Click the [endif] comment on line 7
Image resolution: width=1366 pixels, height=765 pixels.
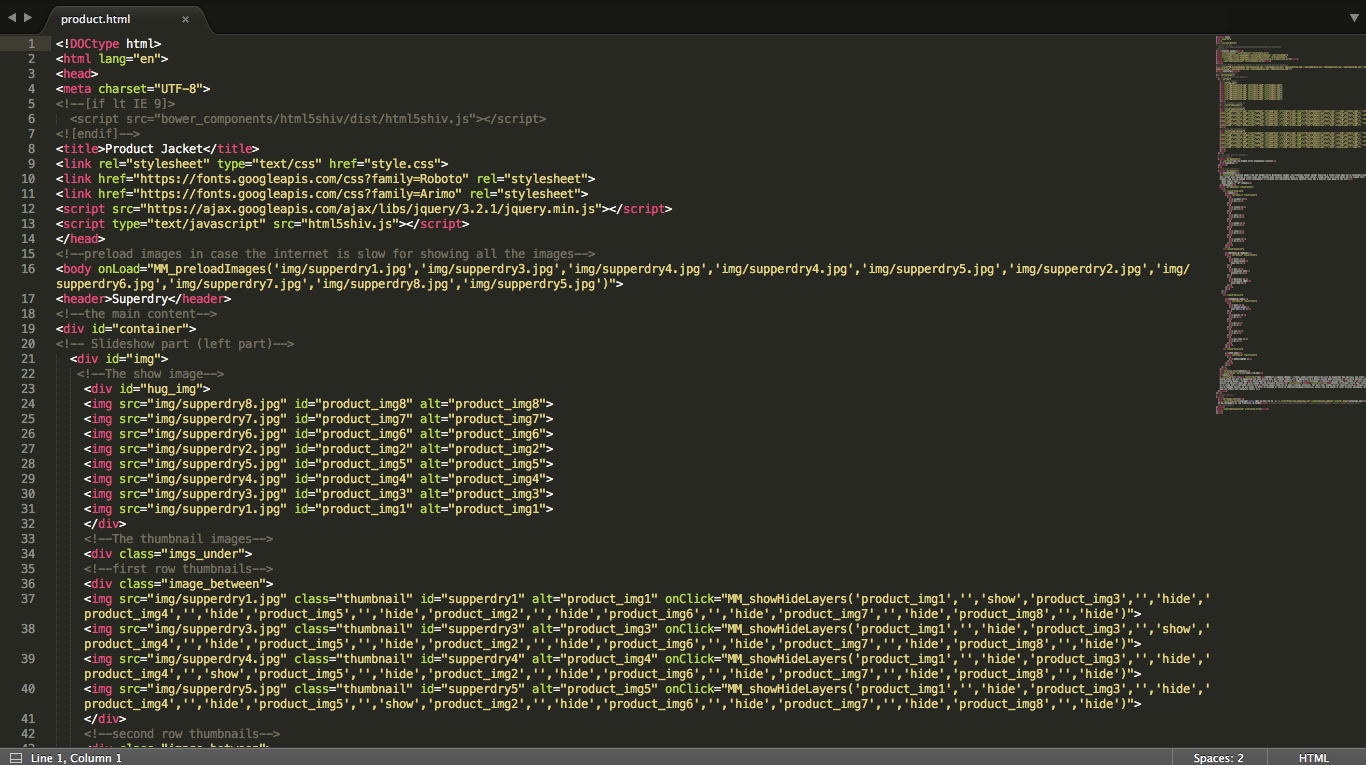[x=98, y=134]
